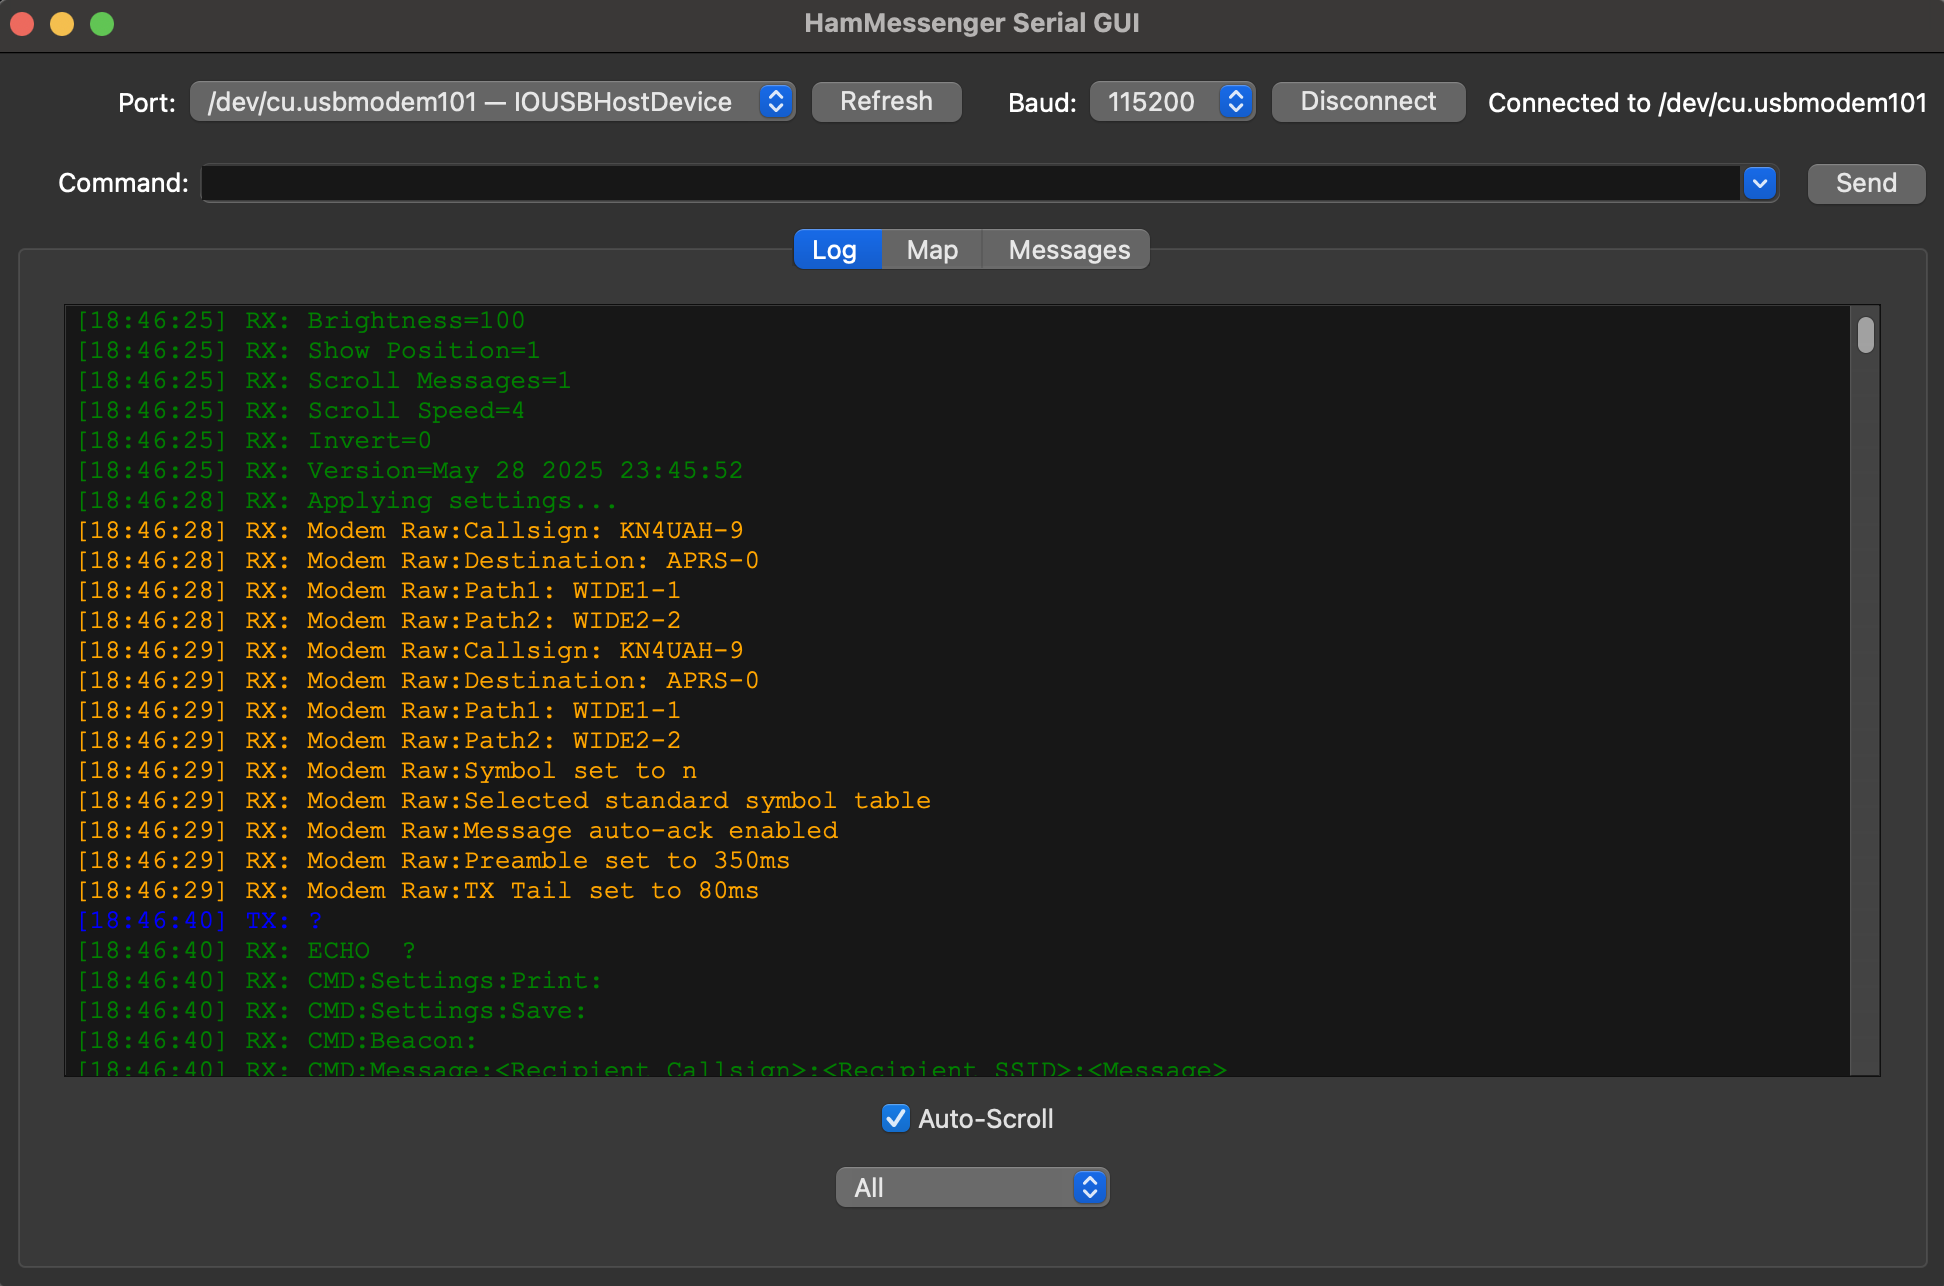Click the 'Baud:' label
This screenshot has height=1286, width=1944.
tap(1042, 103)
